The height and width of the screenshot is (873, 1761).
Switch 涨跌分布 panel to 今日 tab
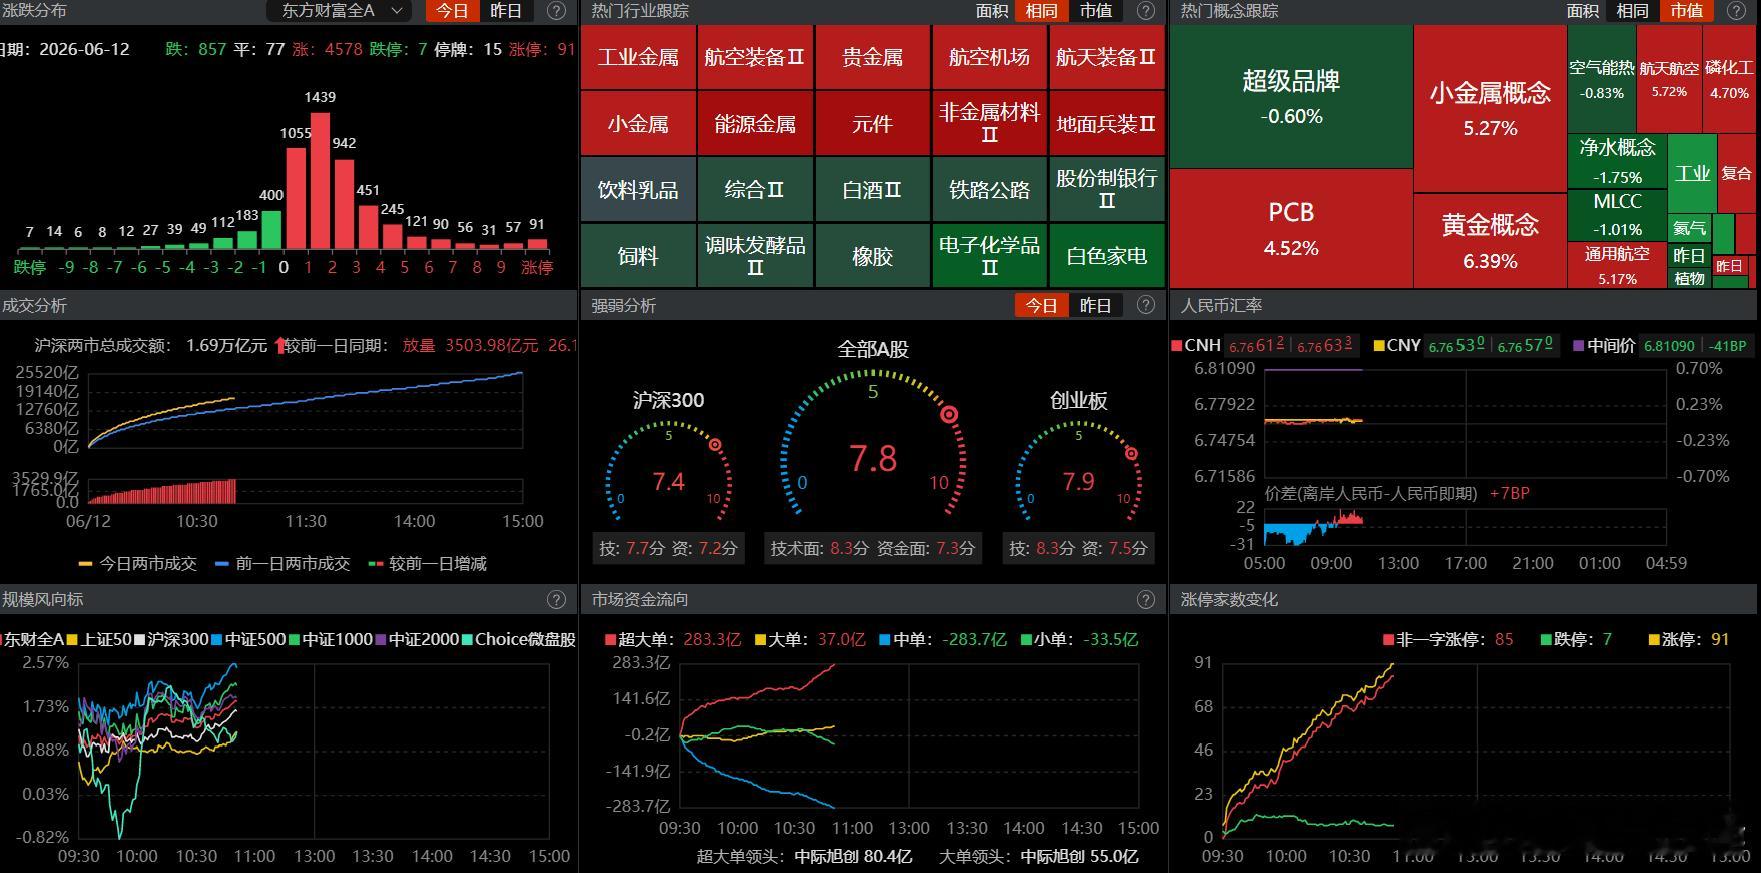pyautogui.click(x=452, y=11)
